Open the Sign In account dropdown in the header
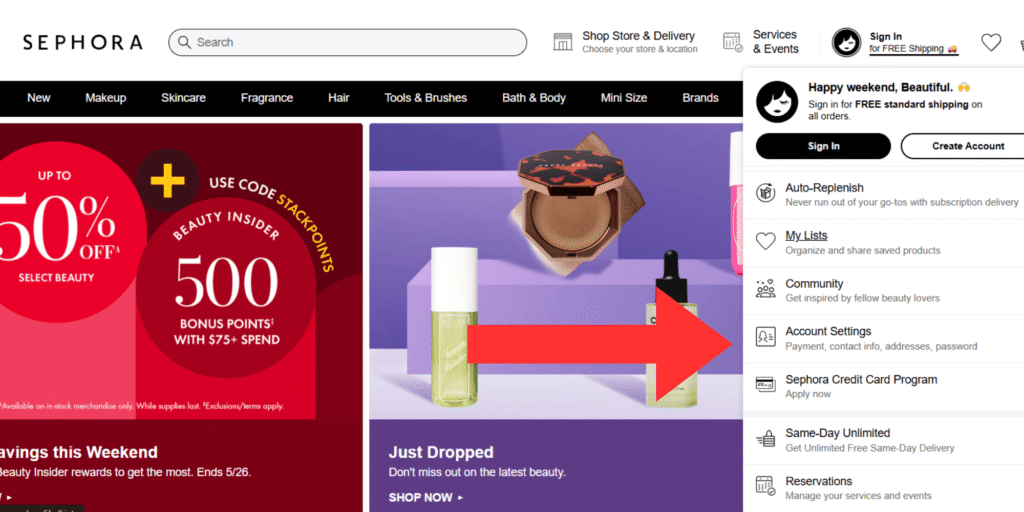 coord(895,42)
